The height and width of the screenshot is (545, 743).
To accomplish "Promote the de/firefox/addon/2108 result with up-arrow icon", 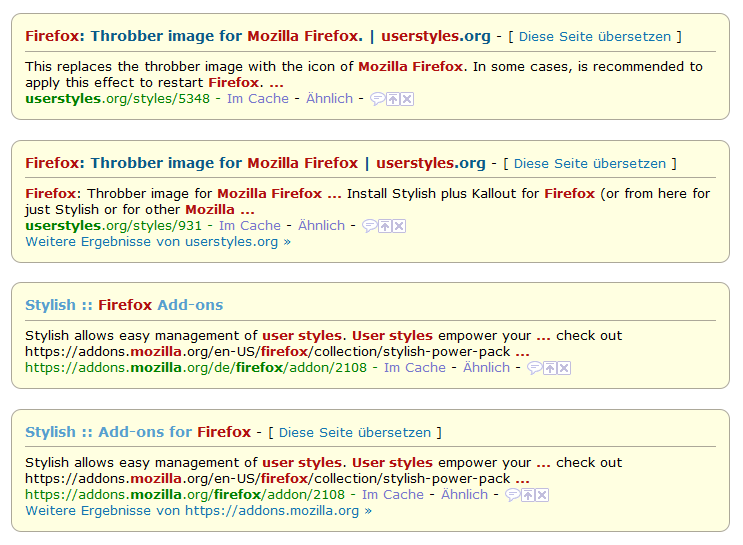I will coord(550,368).
